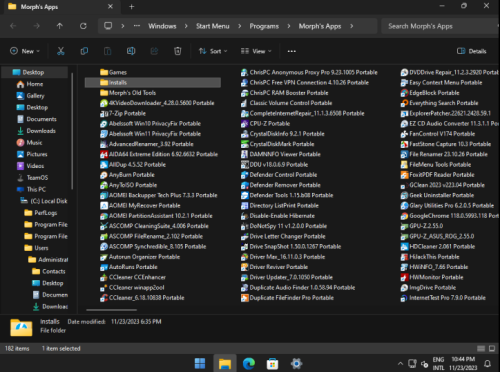Select 4KVideoDownloader Portable shortcut
500x372 pixels.
click(x=157, y=103)
